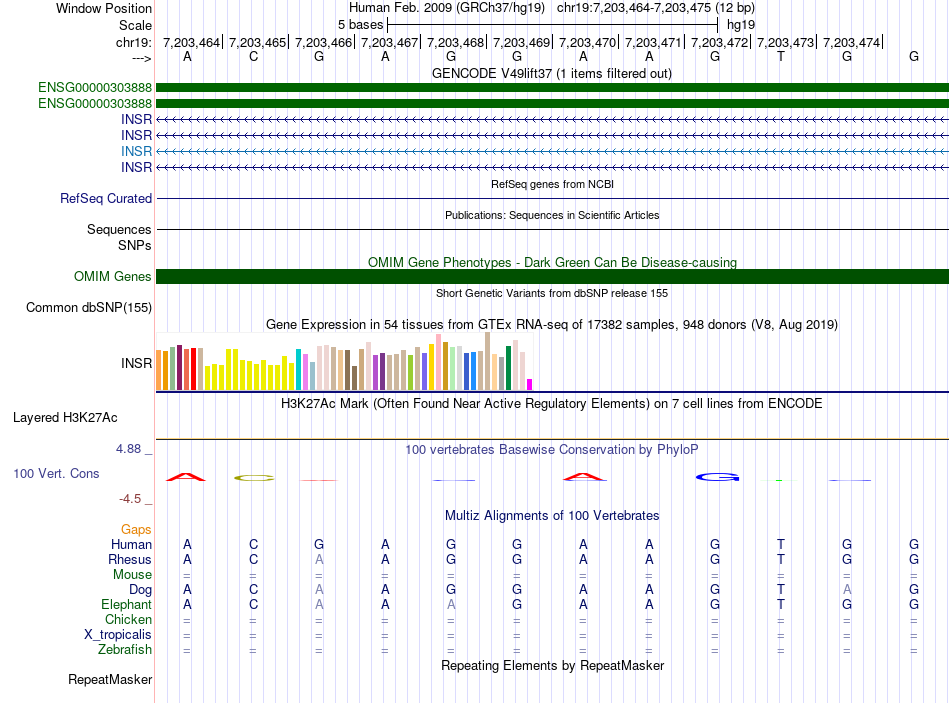Click the Elephant alignment row label
The width and height of the screenshot is (950, 703).
click(126, 605)
